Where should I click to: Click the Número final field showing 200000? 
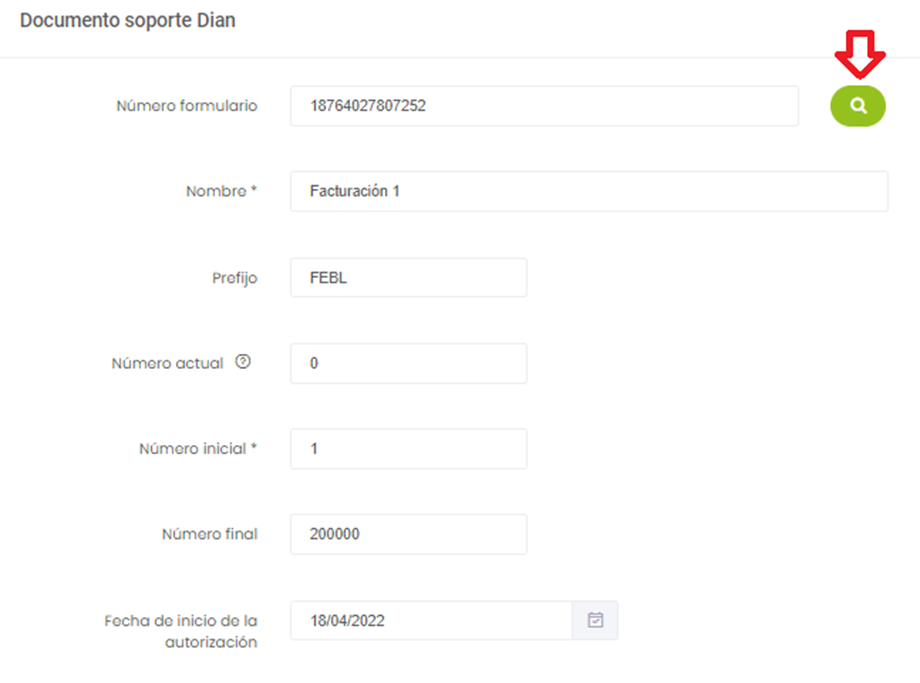click(x=408, y=534)
